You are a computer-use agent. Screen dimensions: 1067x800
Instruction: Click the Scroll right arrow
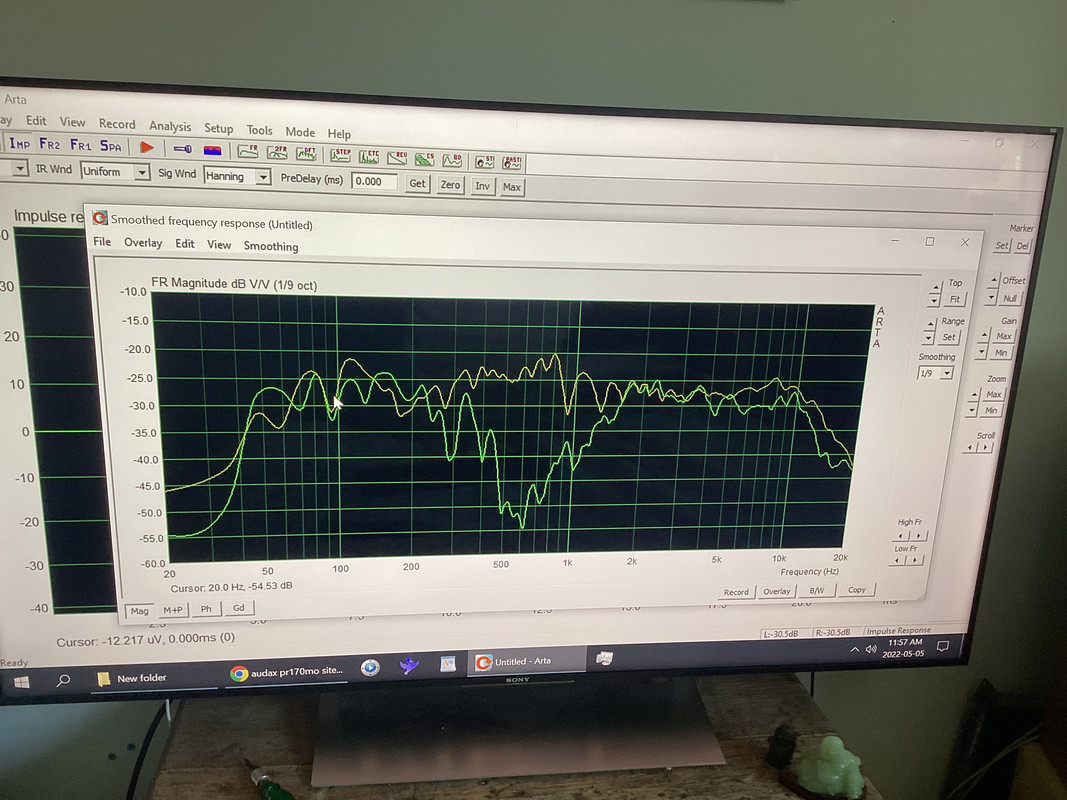(x=985, y=447)
